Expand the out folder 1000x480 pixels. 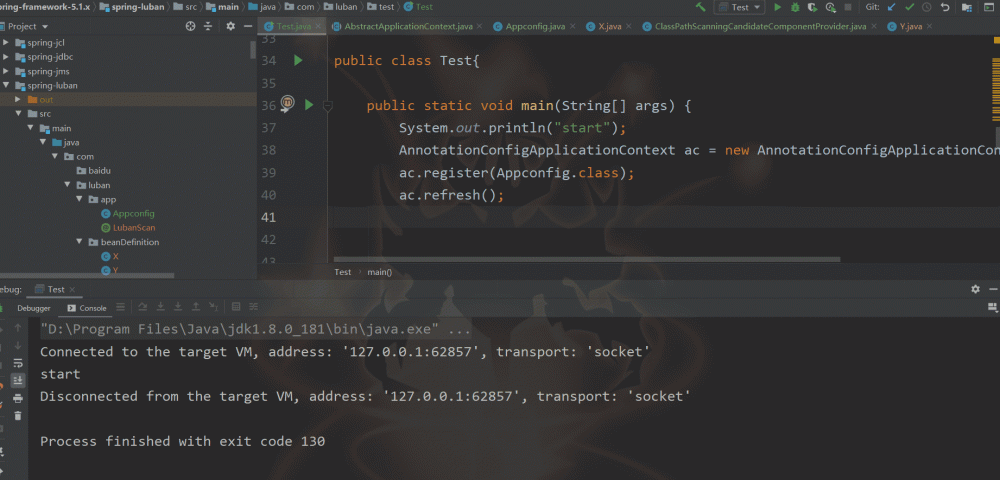18,99
